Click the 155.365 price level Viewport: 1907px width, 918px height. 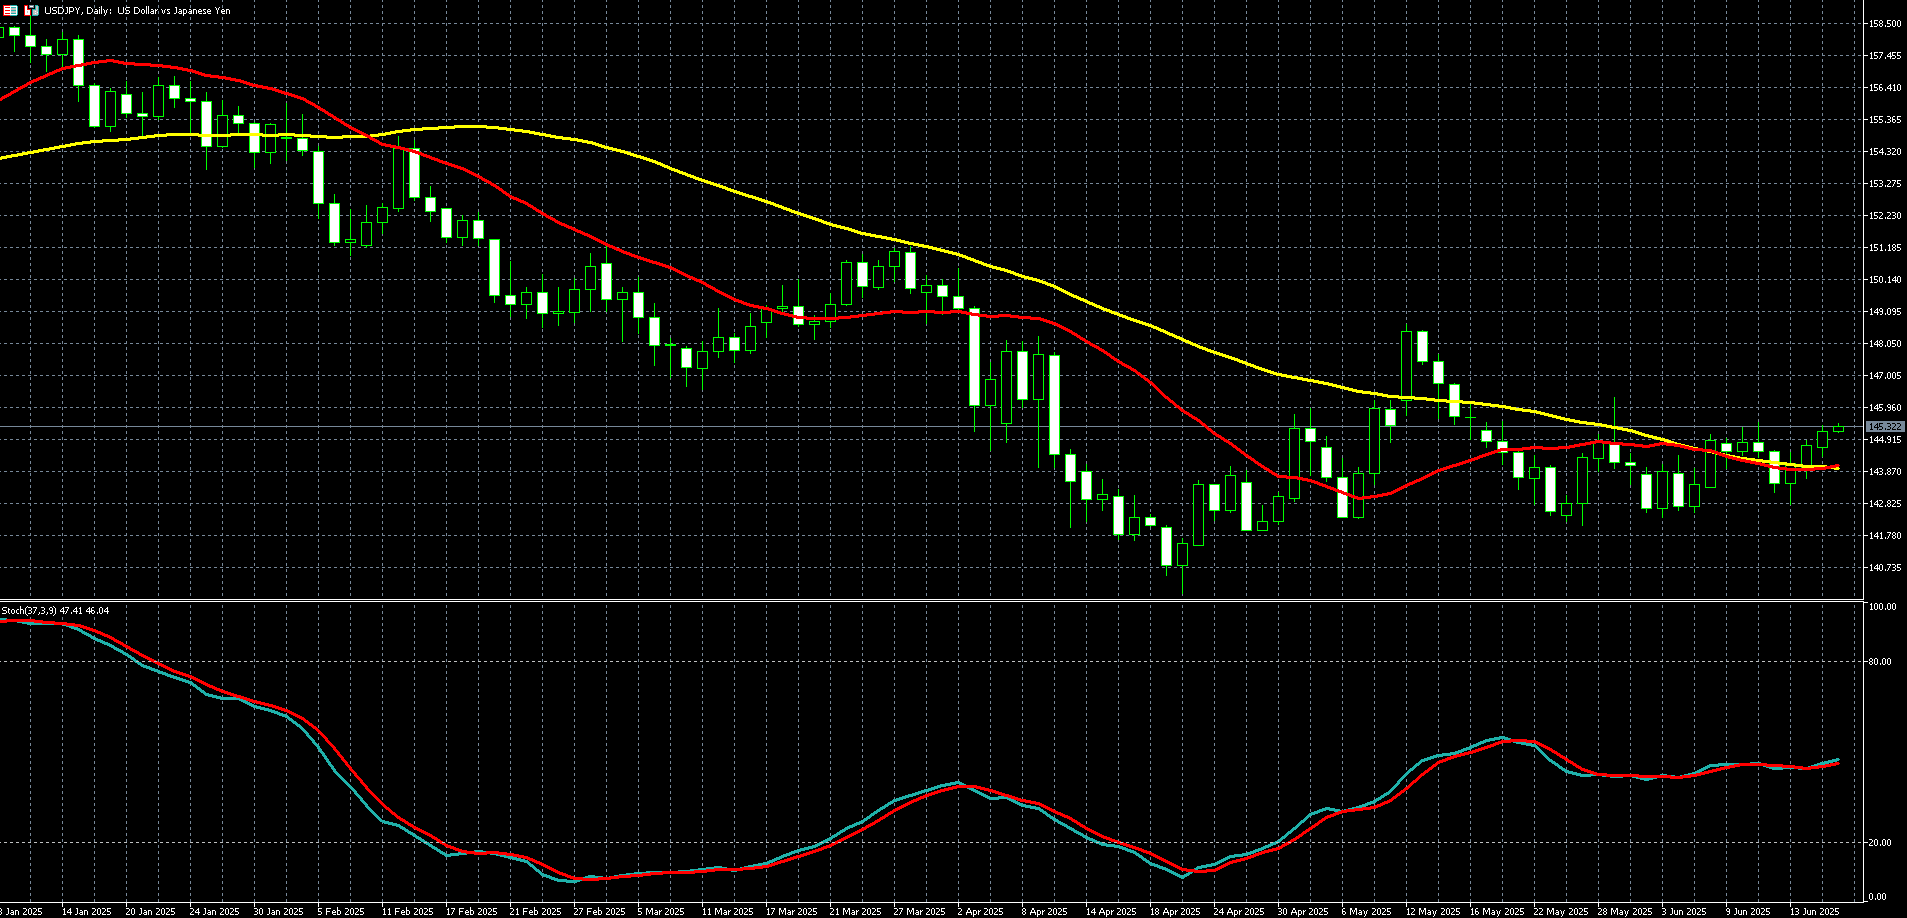(1885, 120)
